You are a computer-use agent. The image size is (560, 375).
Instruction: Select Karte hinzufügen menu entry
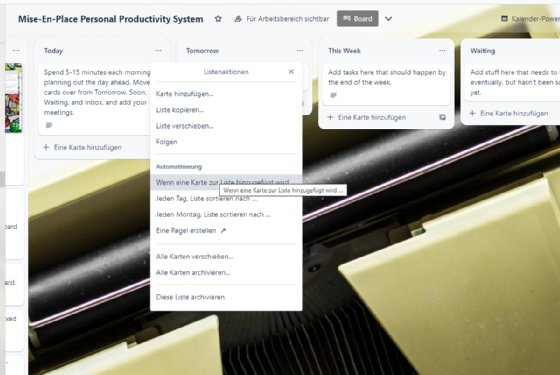tap(226, 94)
